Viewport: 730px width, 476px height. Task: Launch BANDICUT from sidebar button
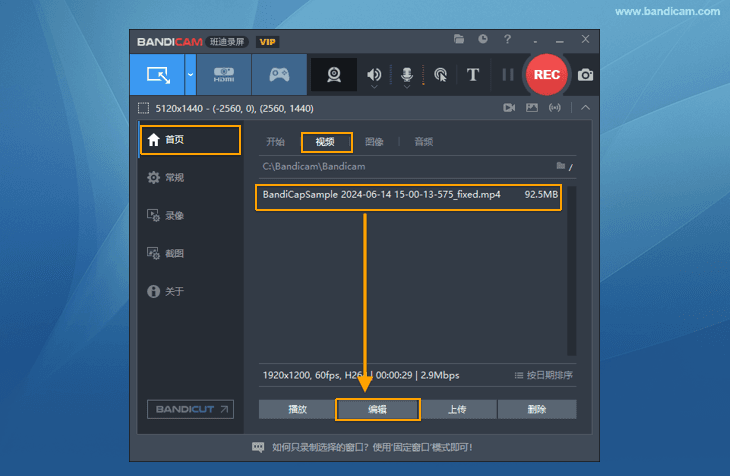click(190, 409)
